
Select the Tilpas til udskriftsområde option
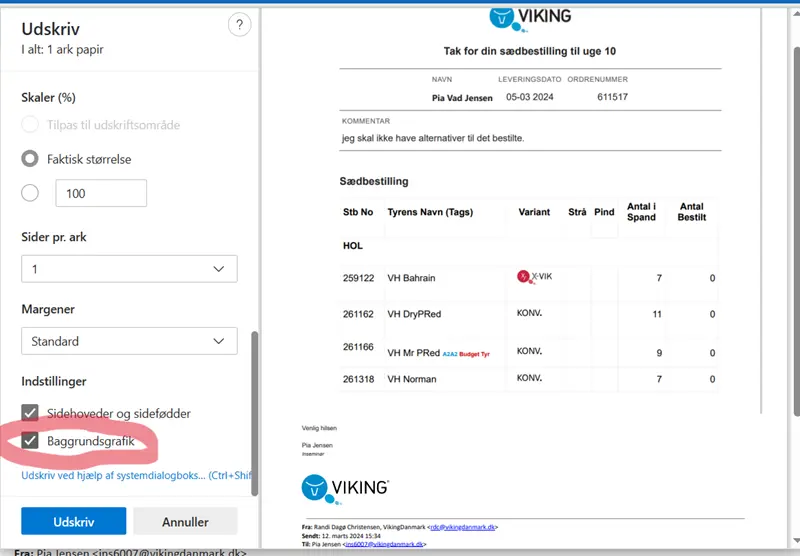[x=30, y=125]
